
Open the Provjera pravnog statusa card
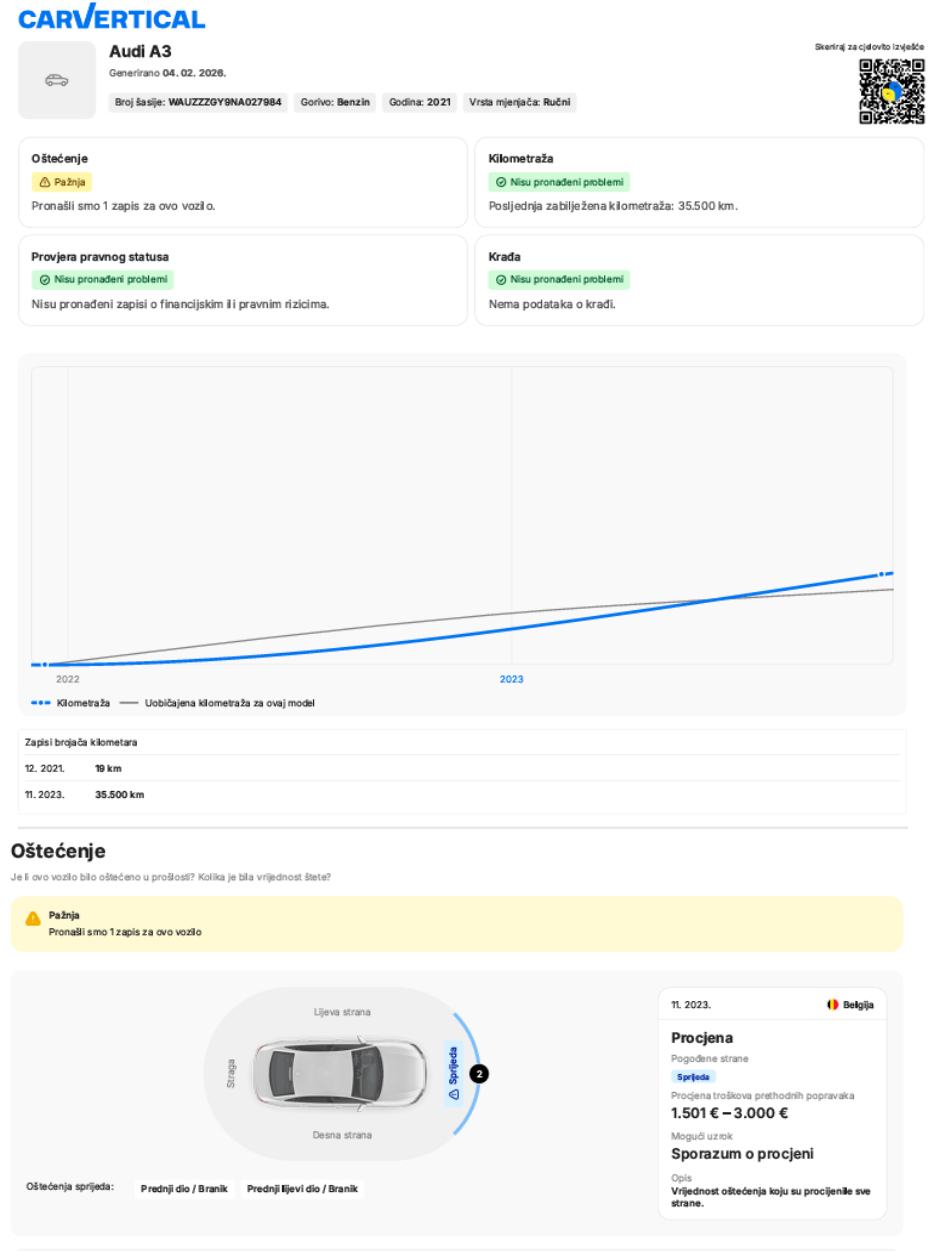coord(243,280)
